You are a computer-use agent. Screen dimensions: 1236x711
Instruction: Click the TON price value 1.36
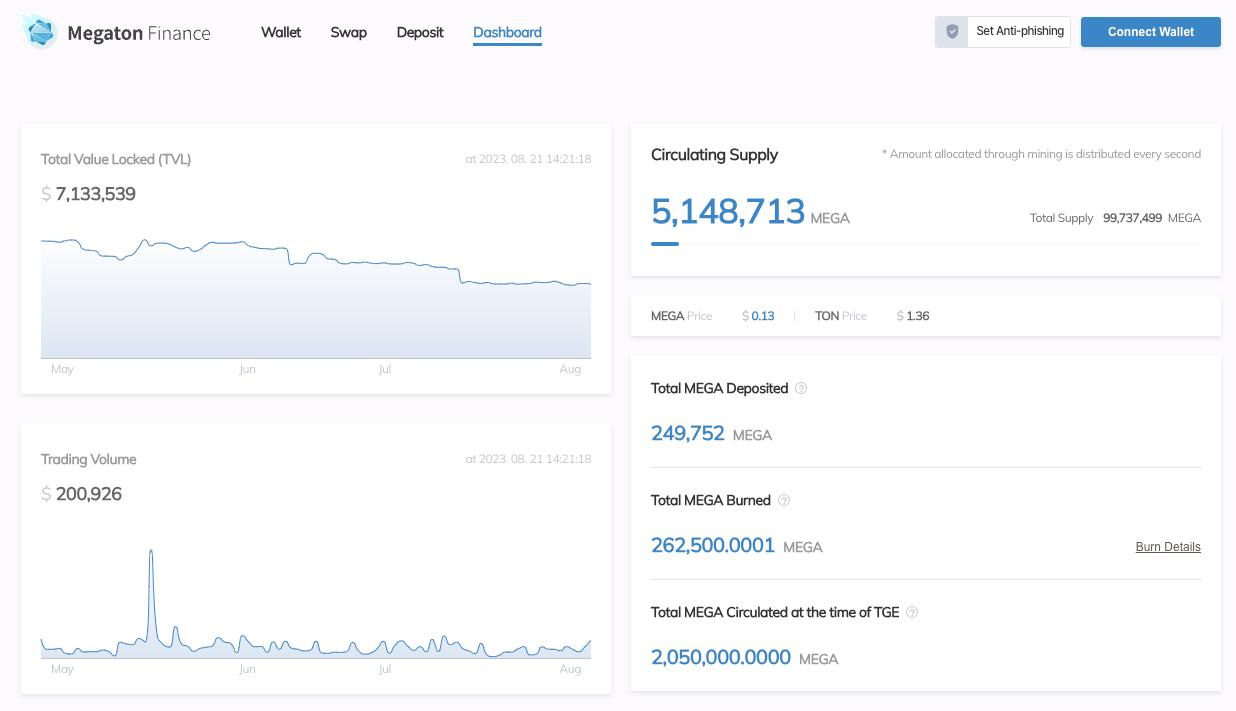click(917, 316)
